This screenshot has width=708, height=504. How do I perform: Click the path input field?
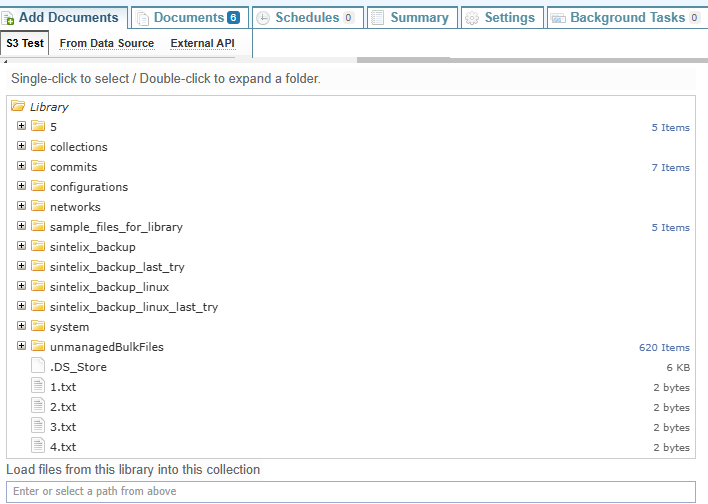coord(350,491)
